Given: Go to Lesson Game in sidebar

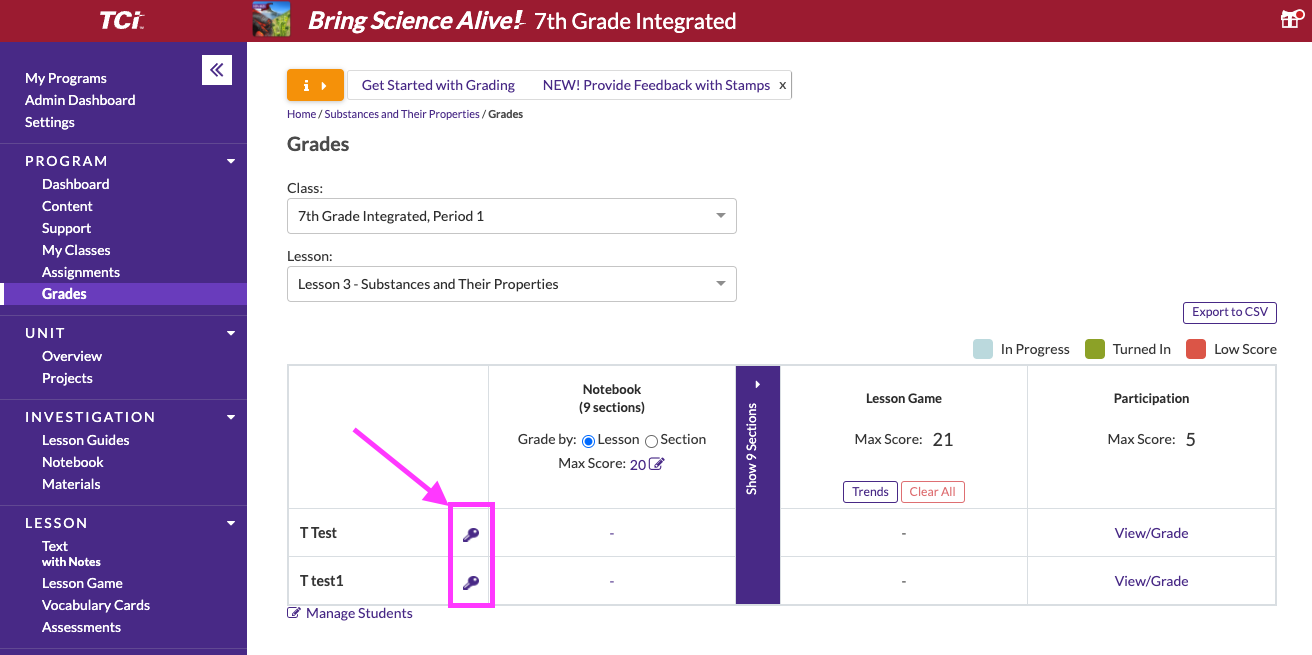Looking at the screenshot, I should tap(82, 583).
